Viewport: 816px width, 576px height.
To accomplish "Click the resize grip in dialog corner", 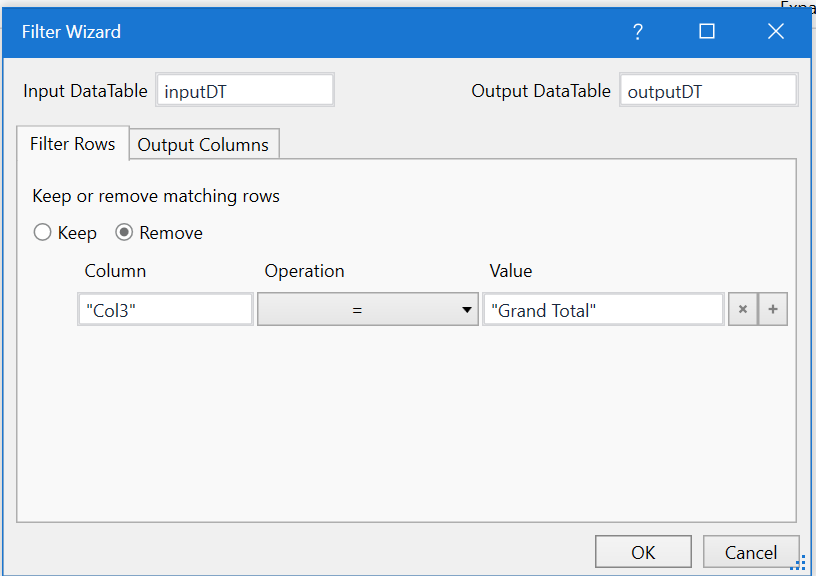I will coord(797,566).
